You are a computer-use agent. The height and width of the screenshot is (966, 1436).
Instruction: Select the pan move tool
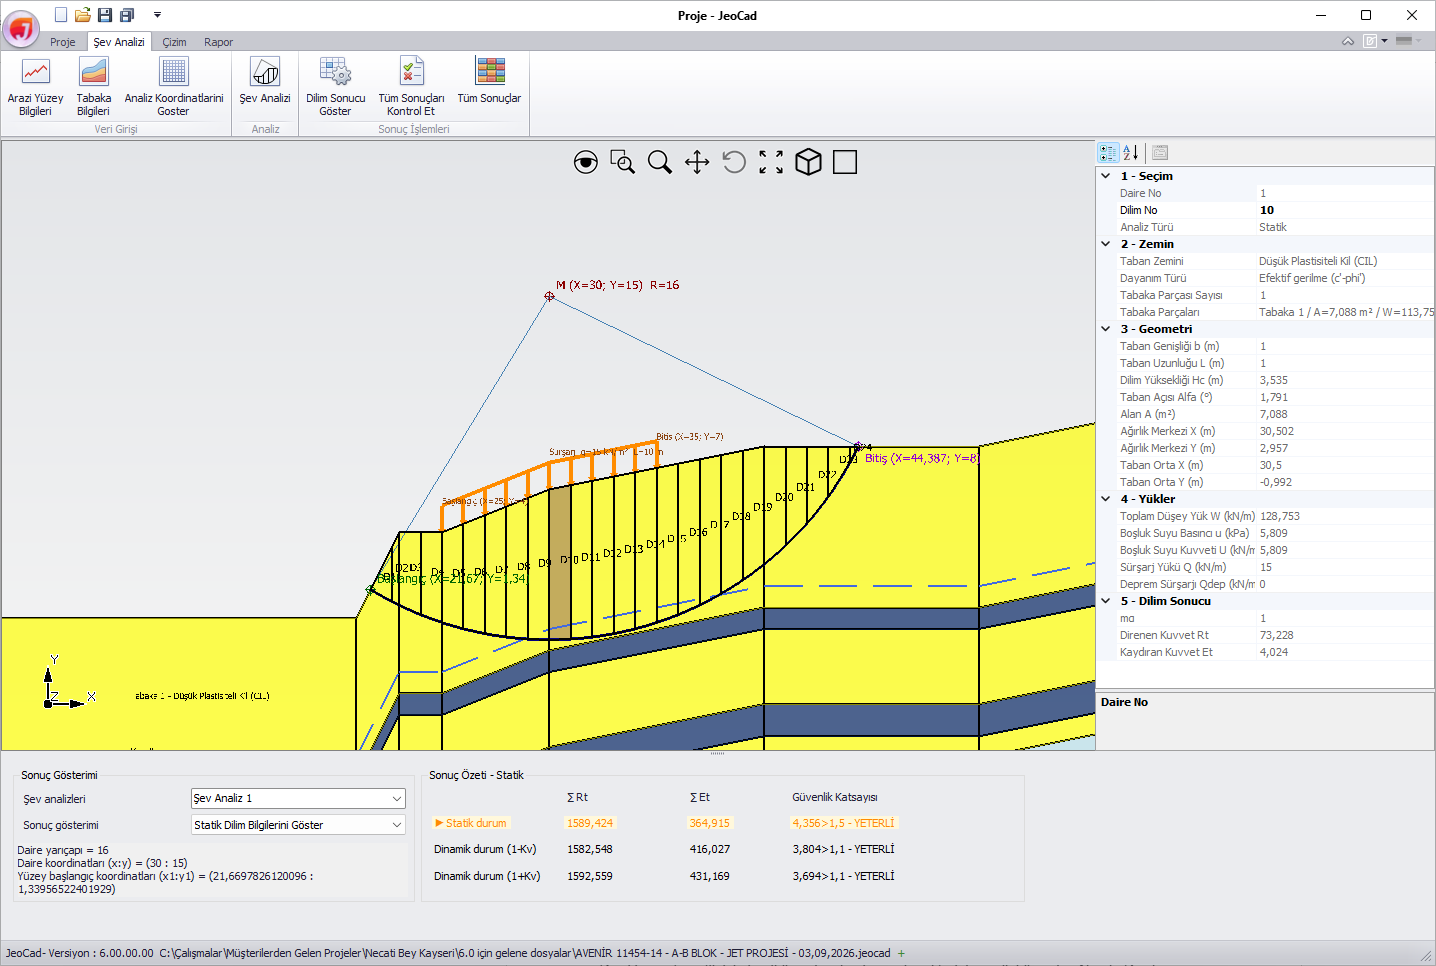(x=697, y=162)
